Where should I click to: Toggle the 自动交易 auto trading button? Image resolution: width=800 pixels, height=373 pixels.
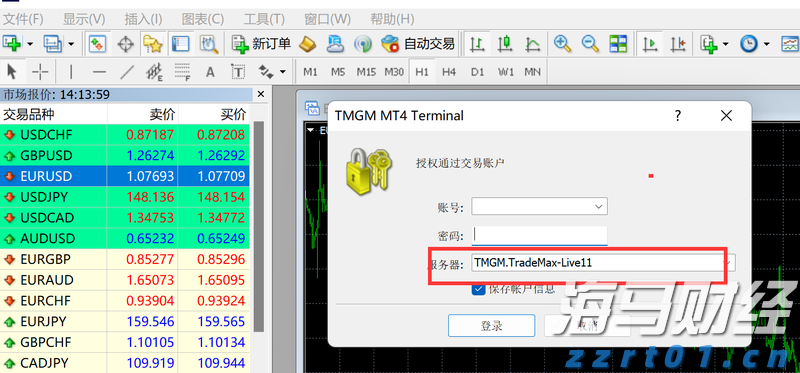pyautogui.click(x=418, y=44)
